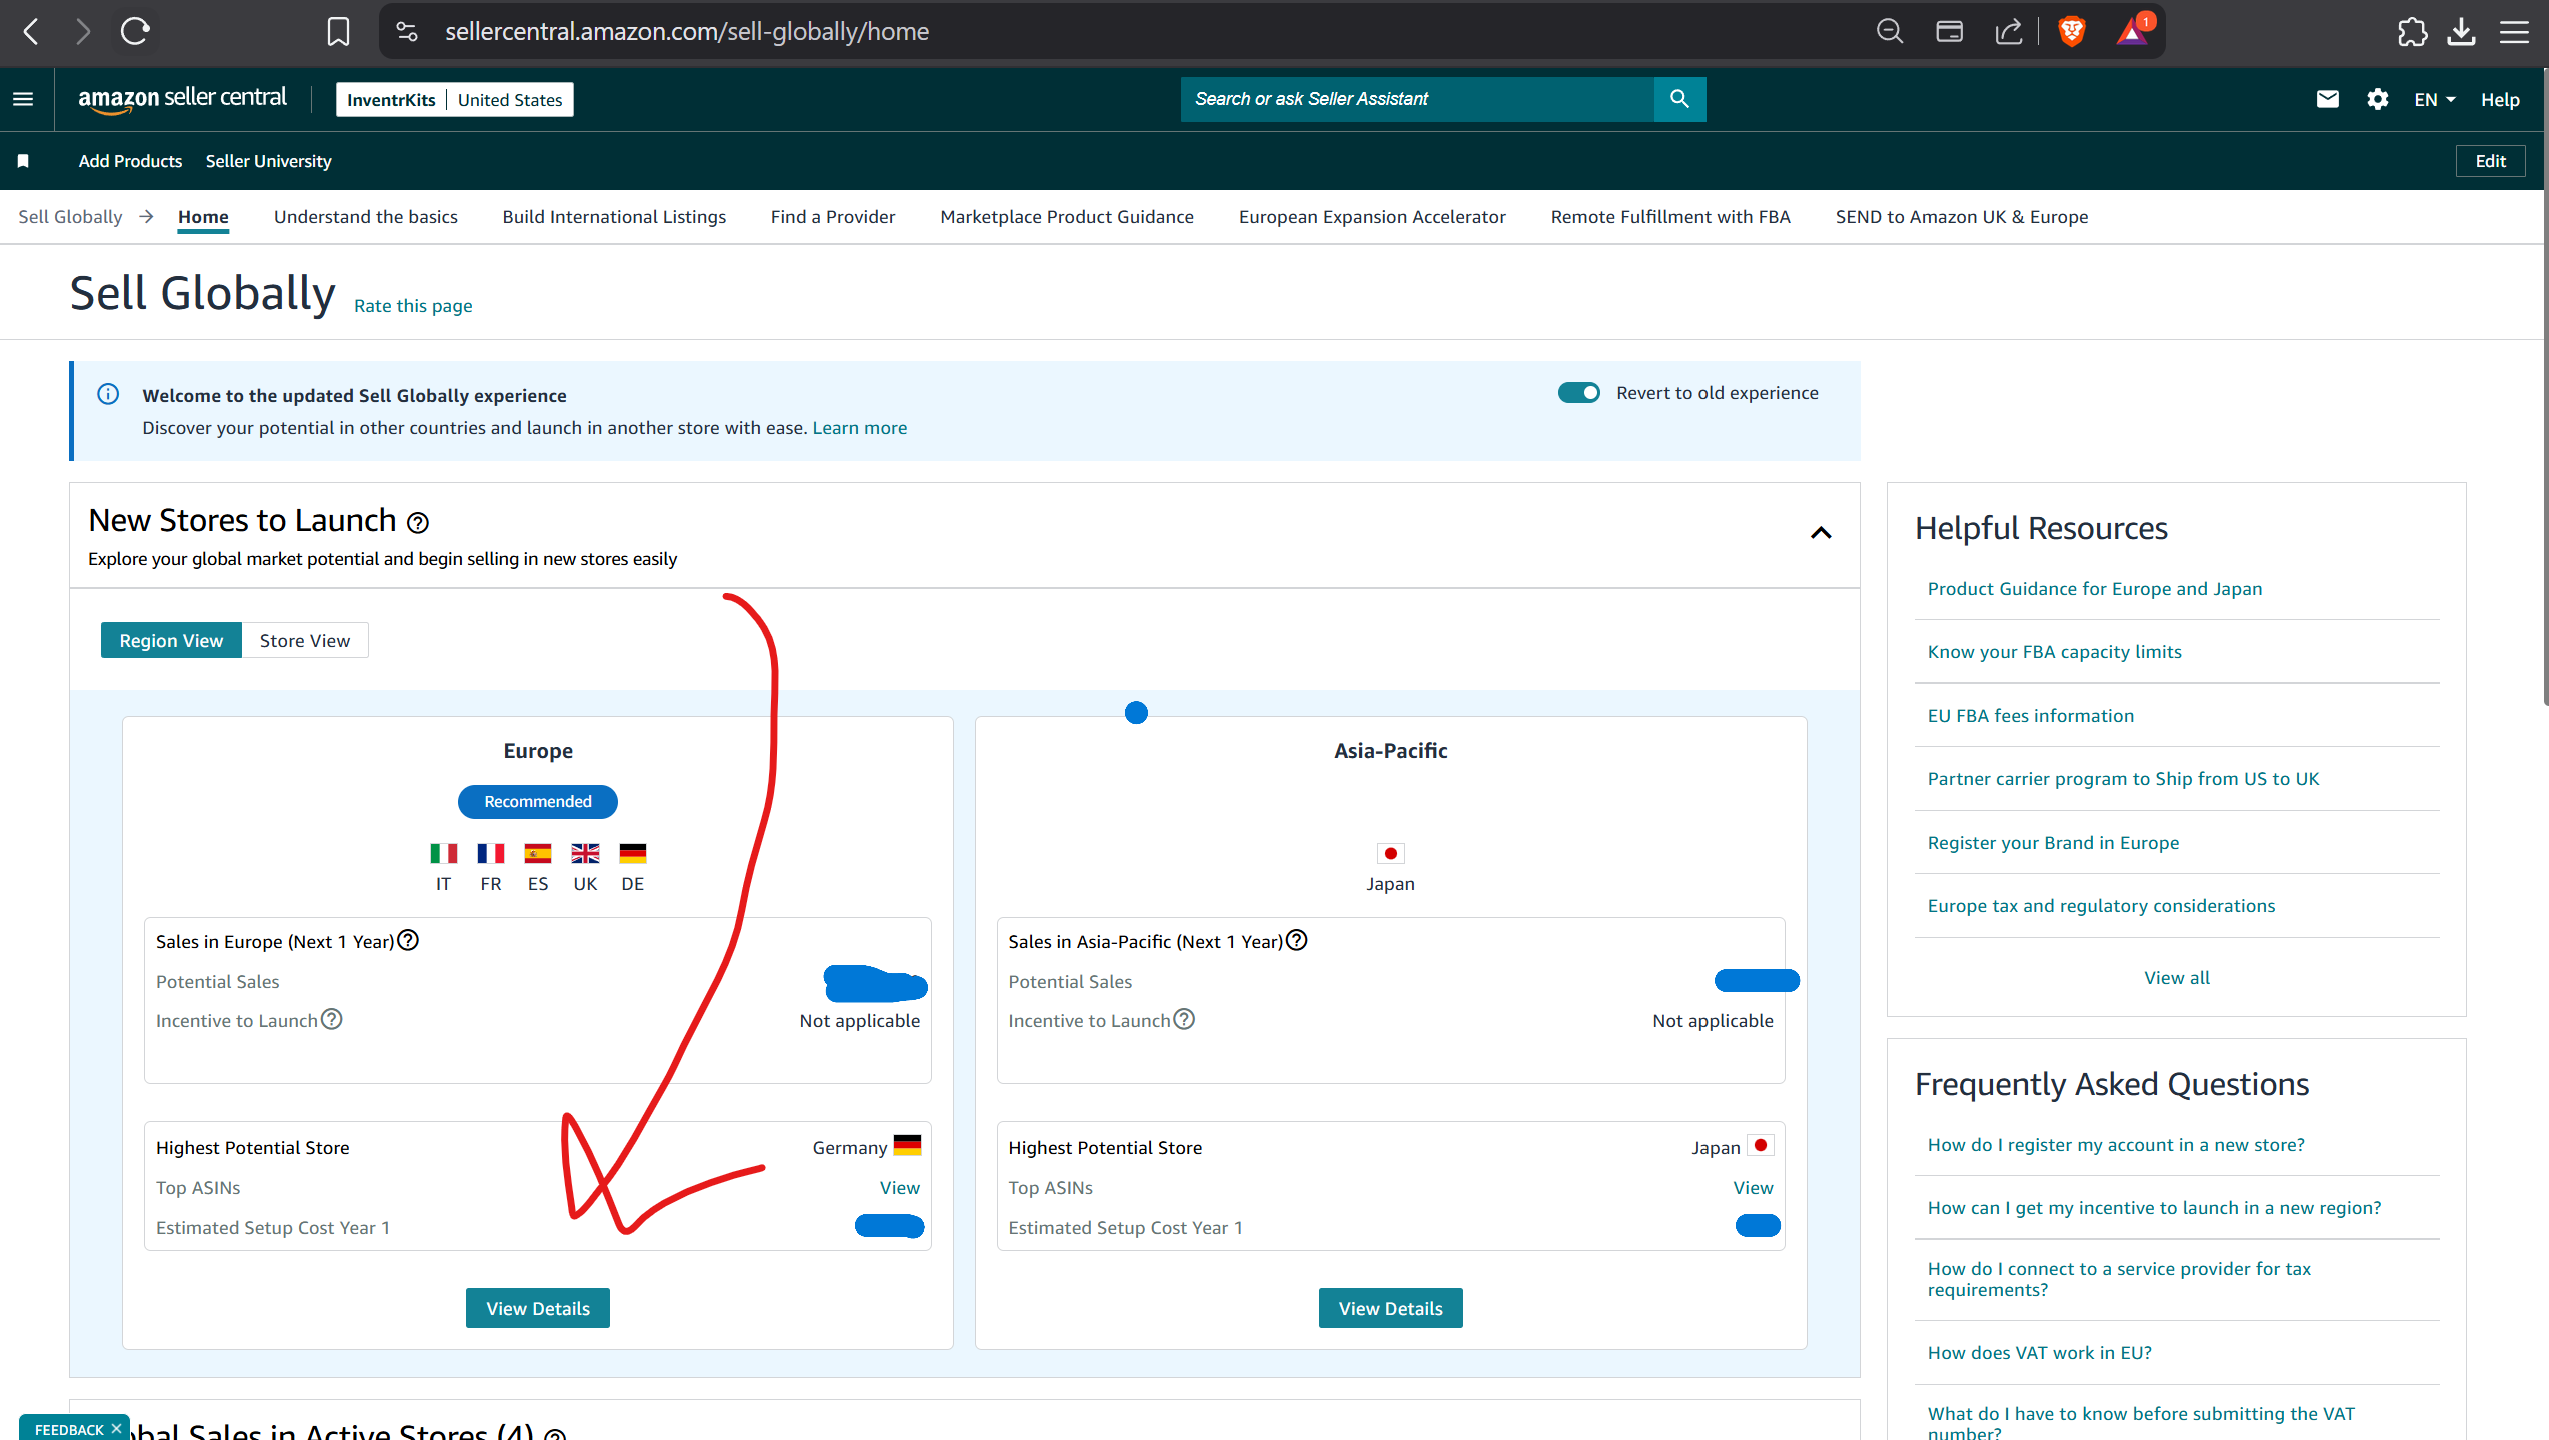Image resolution: width=2549 pixels, height=1440 pixels.
Task: Click the browser address bar URL
Action: [x=687, y=32]
